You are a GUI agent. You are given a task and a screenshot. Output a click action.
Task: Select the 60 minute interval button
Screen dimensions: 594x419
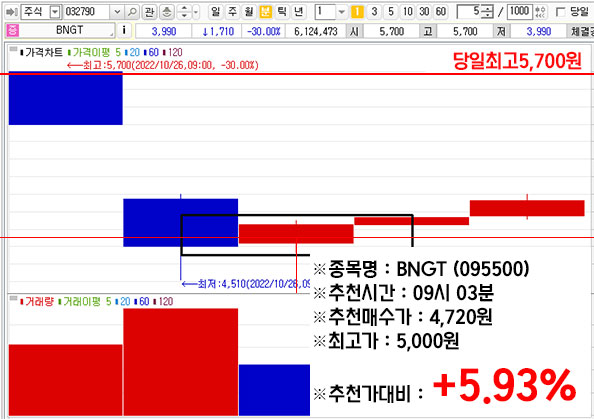441,12
